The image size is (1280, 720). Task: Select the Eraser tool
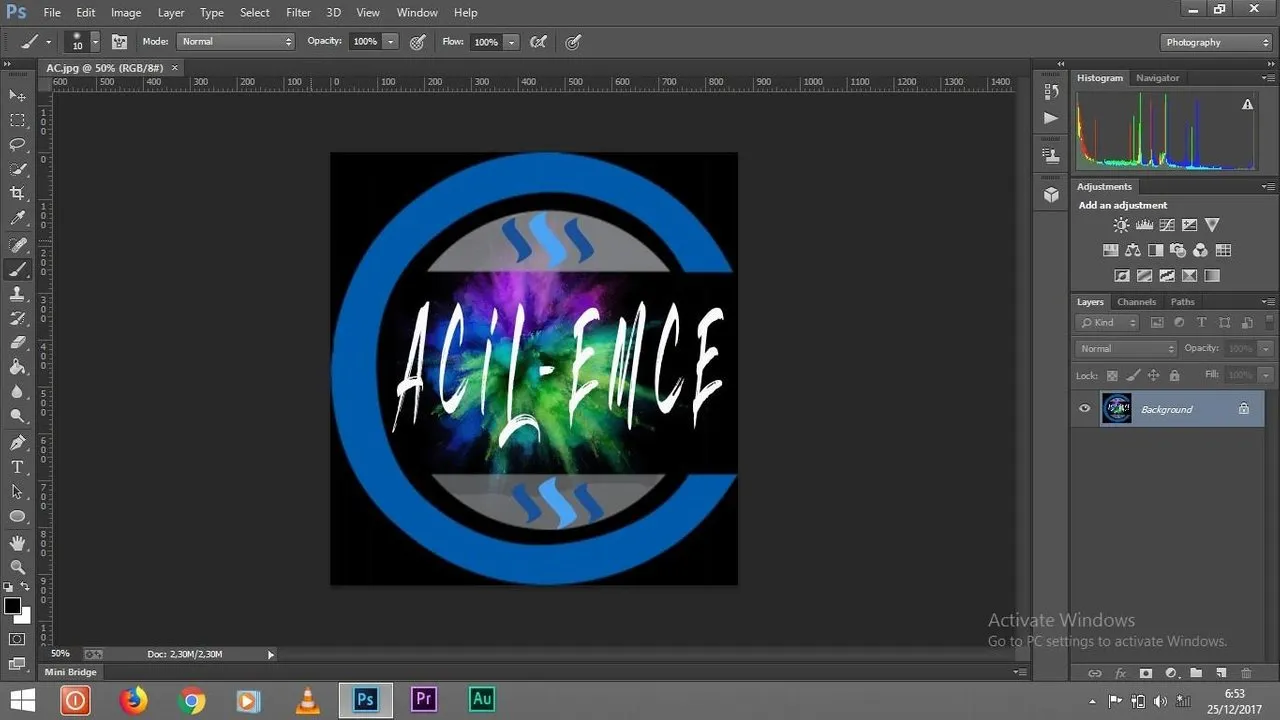(x=17, y=343)
